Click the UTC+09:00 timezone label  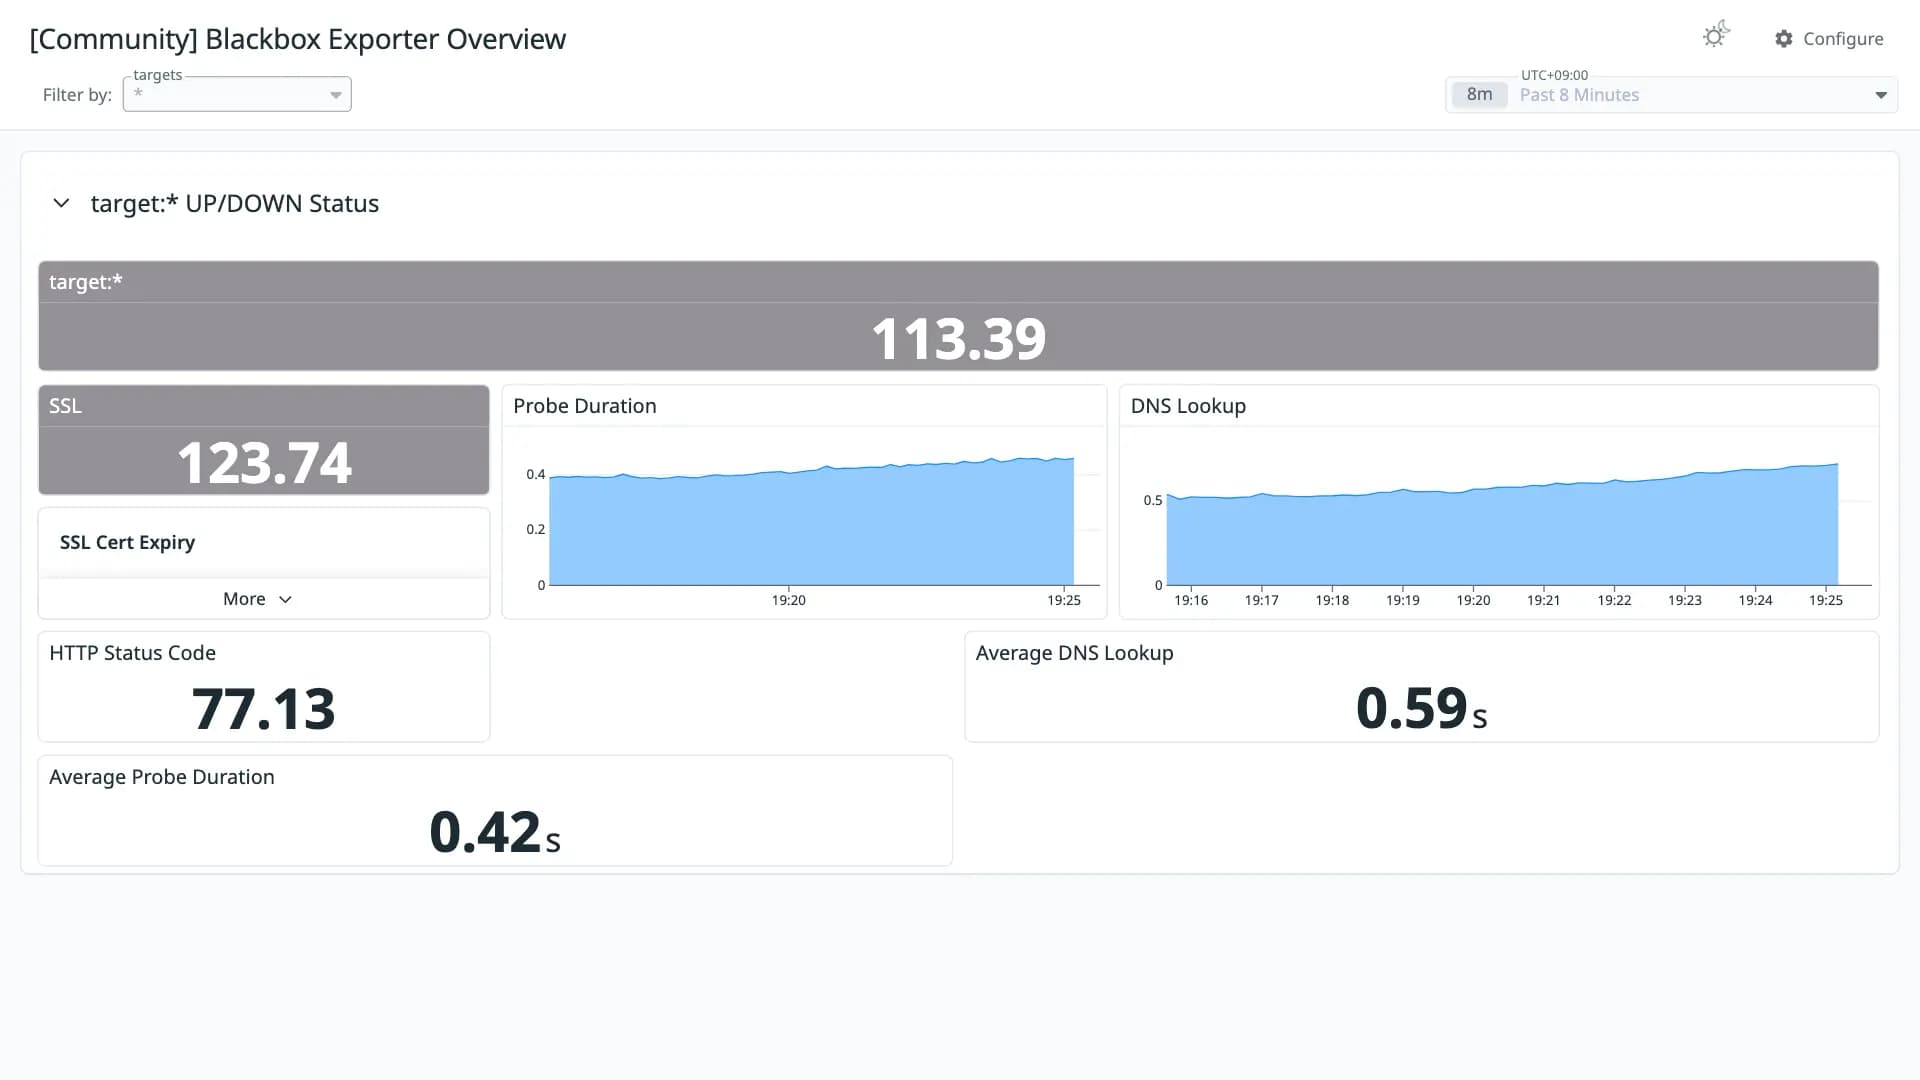tap(1554, 75)
